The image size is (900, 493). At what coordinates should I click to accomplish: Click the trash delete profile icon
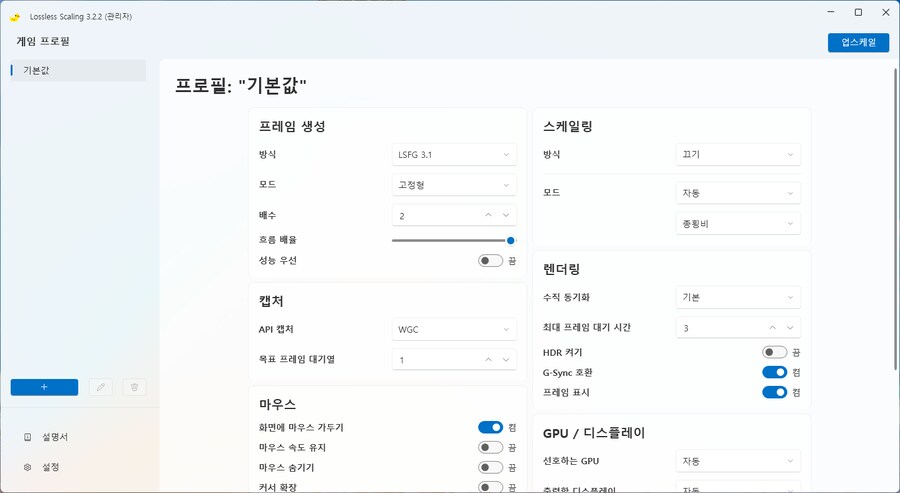pyautogui.click(x=134, y=387)
